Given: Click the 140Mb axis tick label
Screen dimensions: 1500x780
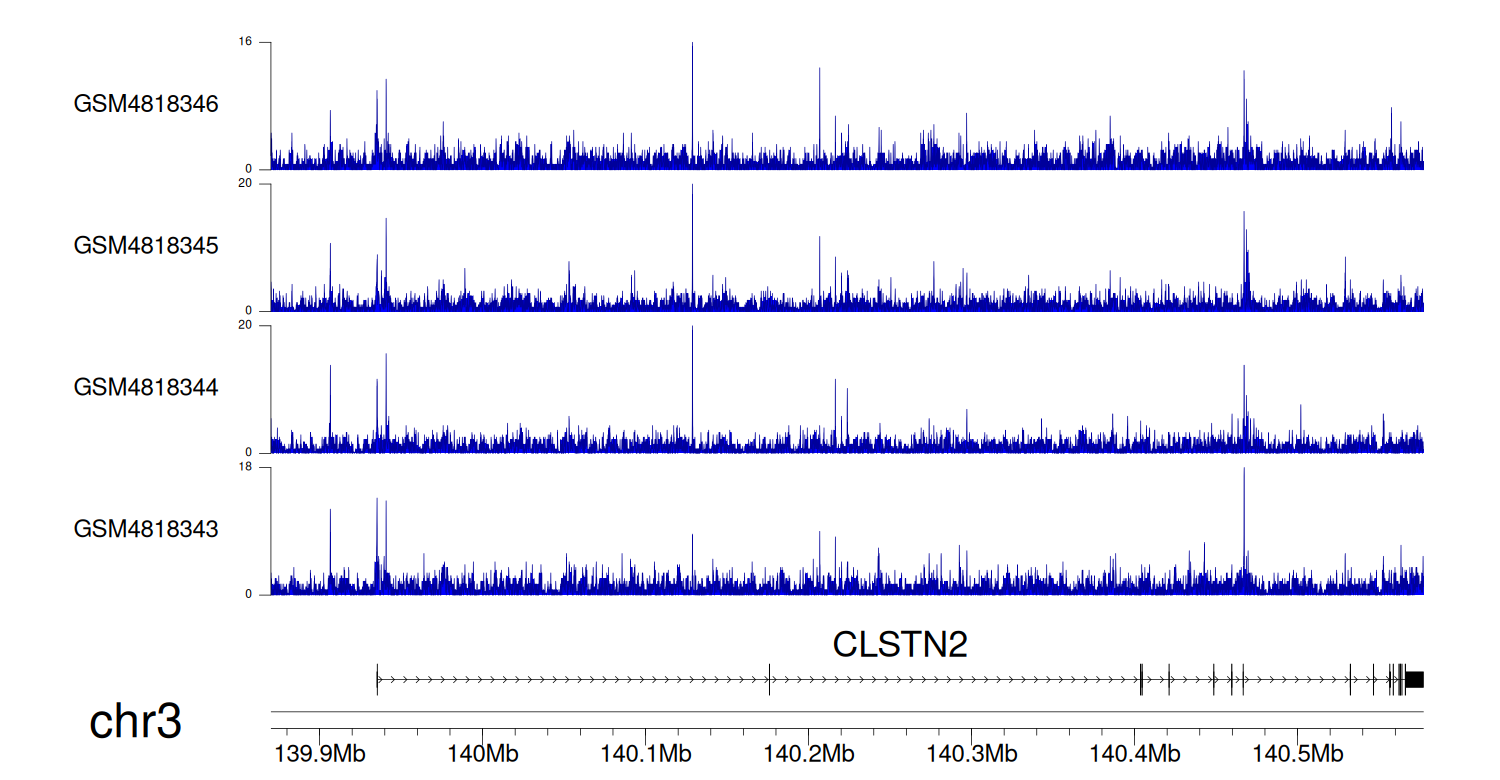Looking at the screenshot, I should 482,752.
